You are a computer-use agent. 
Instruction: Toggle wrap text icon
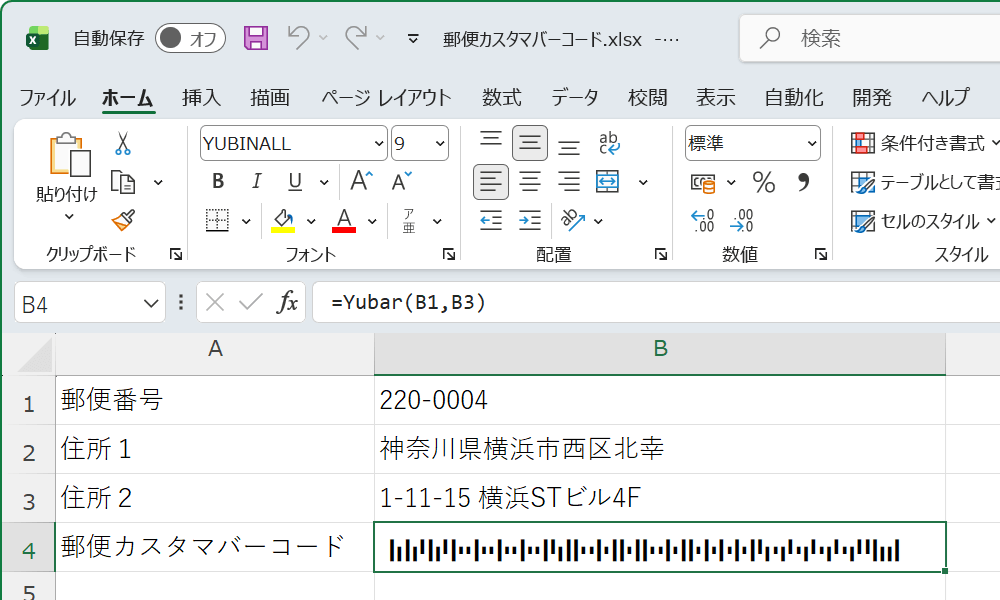click(x=610, y=143)
